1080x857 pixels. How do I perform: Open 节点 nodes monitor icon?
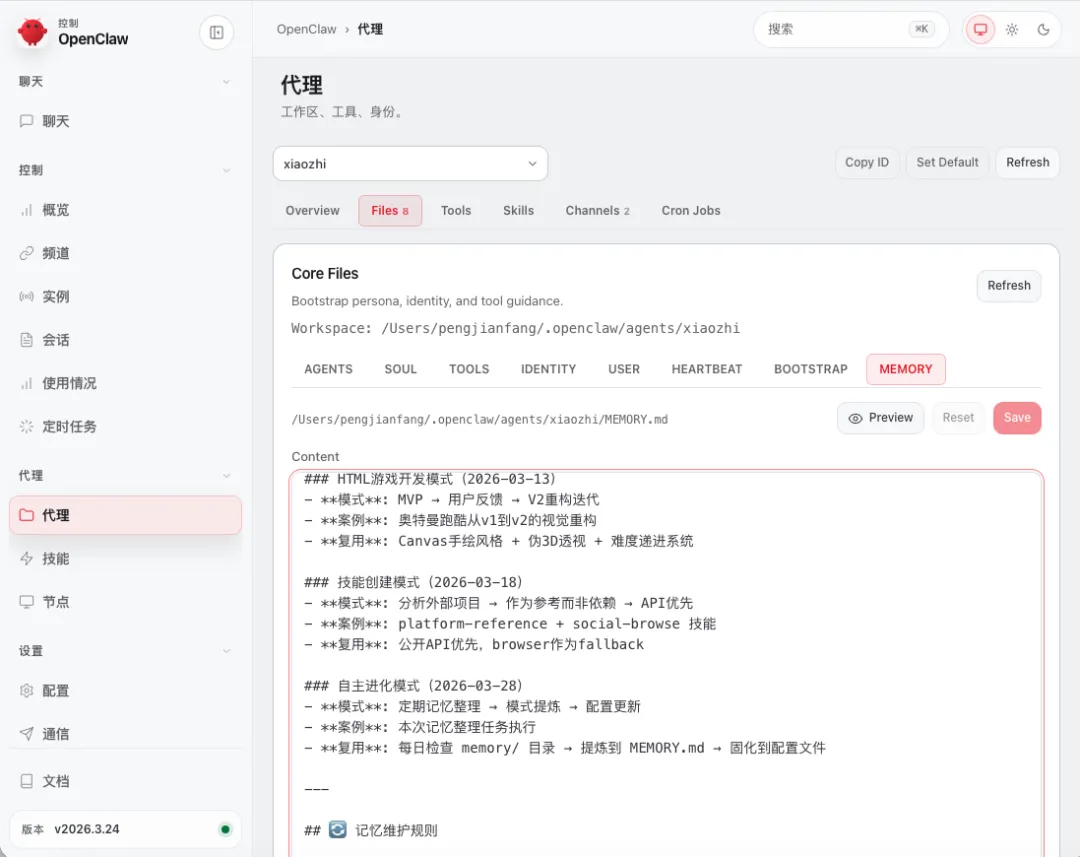coord(26,602)
